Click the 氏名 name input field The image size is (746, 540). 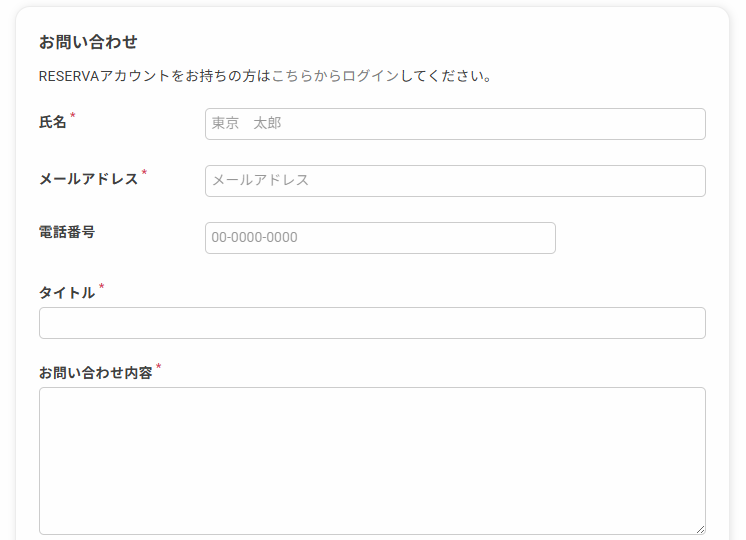point(455,124)
